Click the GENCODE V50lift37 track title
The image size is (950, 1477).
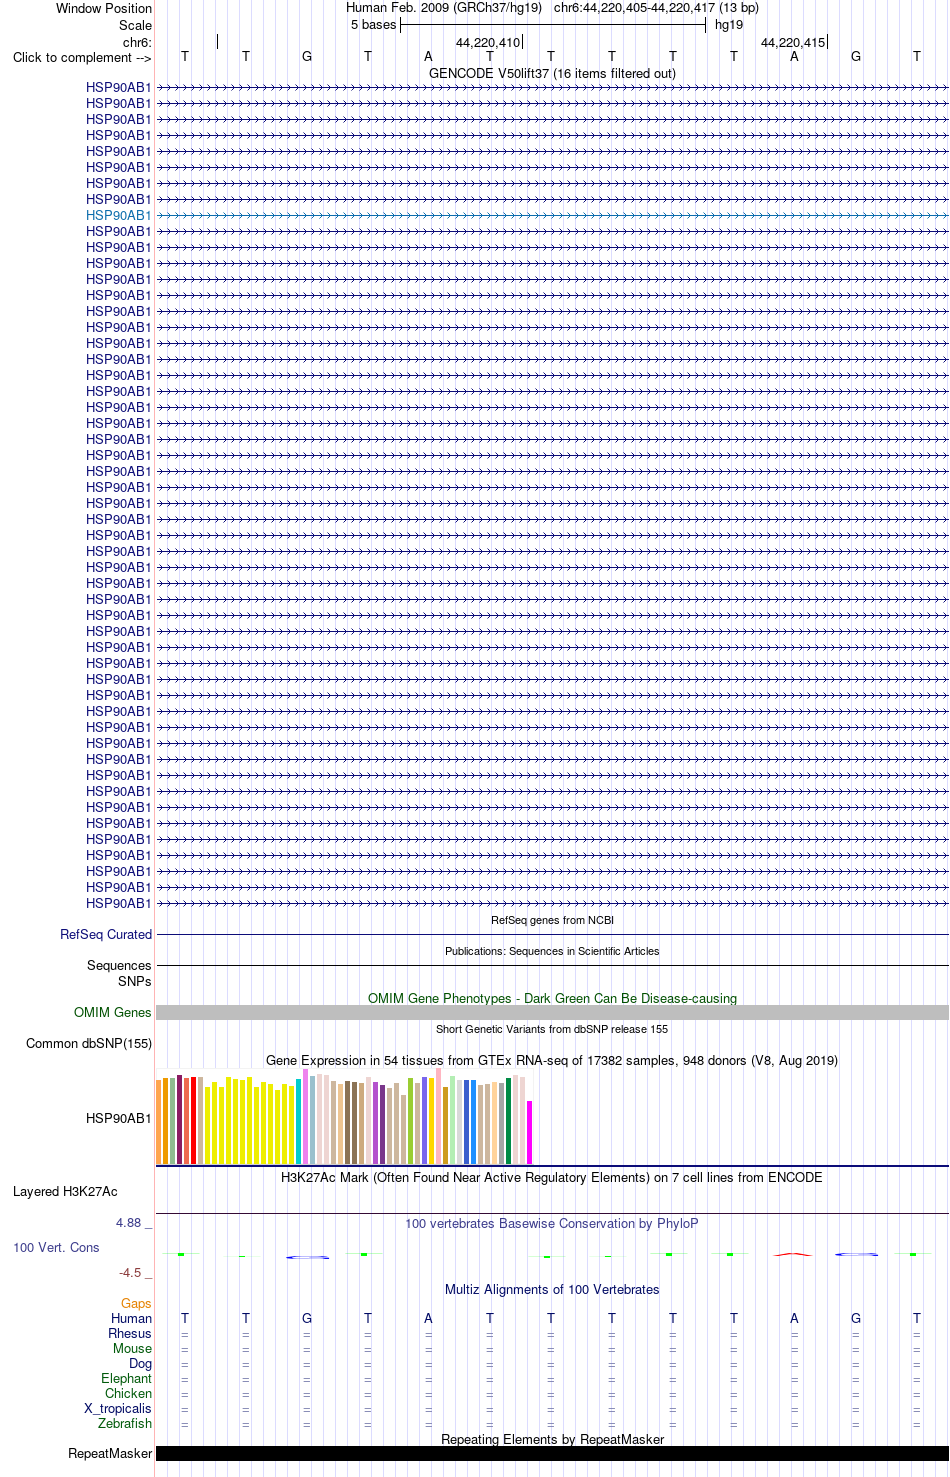(x=552, y=73)
